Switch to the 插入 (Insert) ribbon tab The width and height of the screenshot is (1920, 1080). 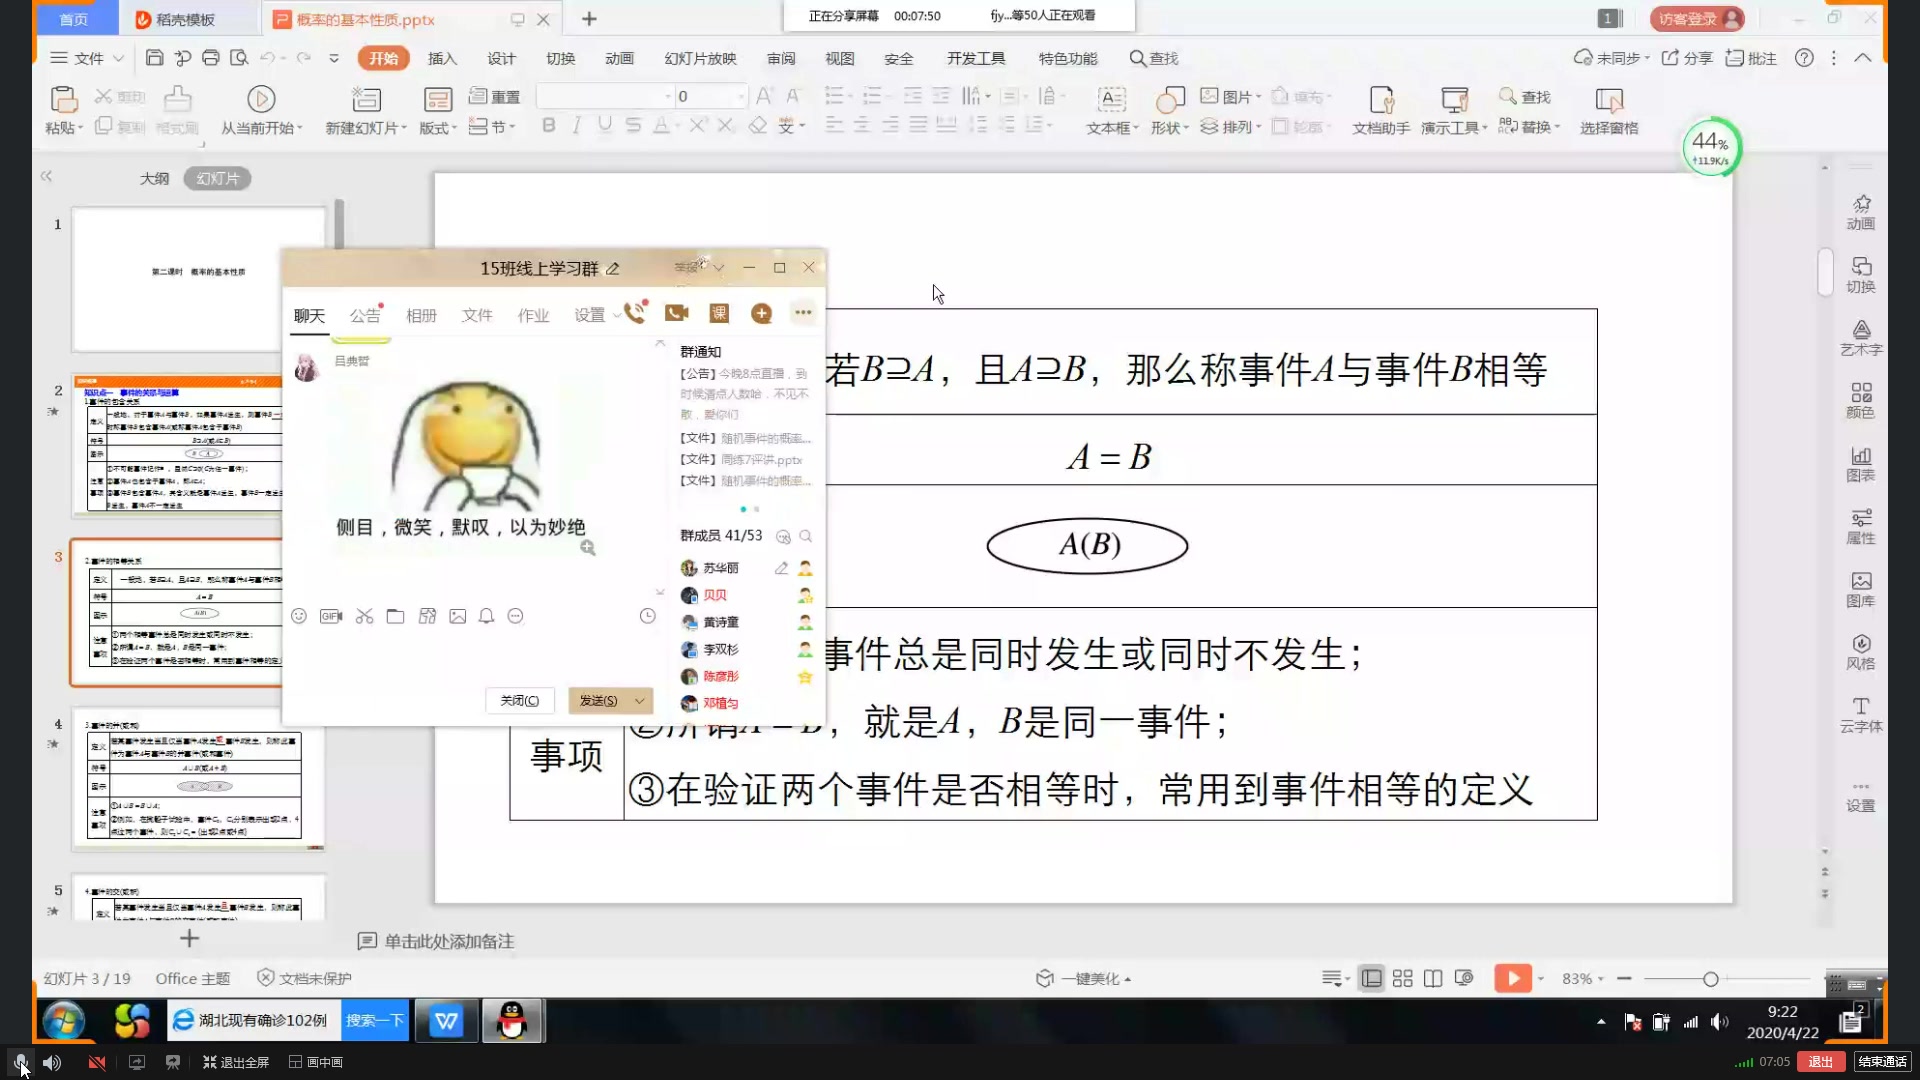pos(441,58)
